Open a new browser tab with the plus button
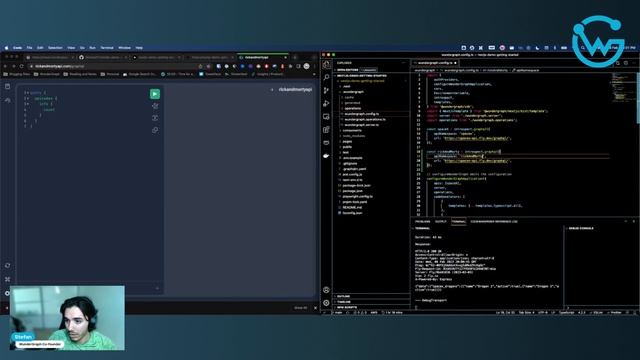 [x=295, y=58]
